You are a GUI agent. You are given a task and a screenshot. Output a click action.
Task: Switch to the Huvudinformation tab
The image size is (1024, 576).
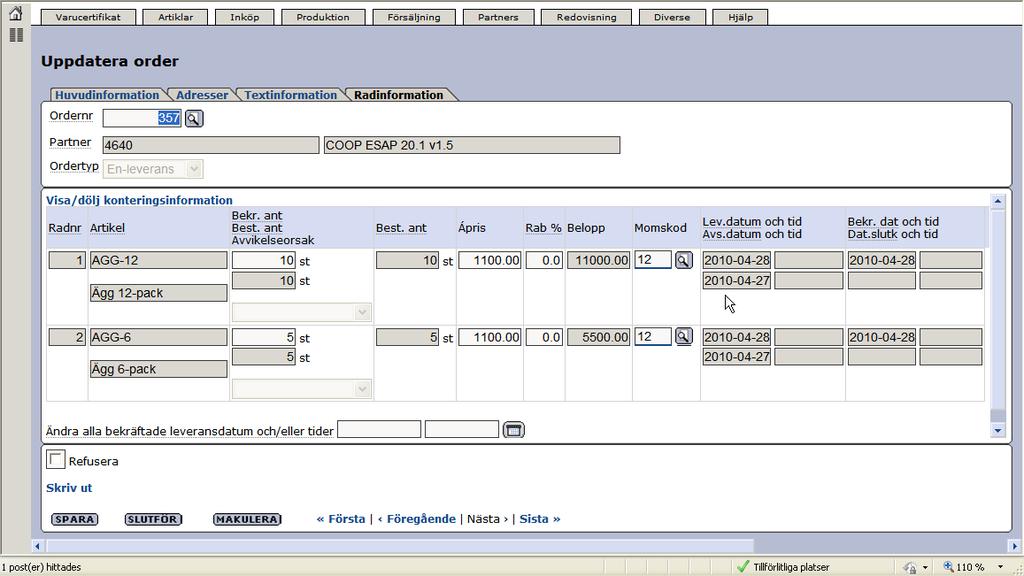pyautogui.click(x=107, y=95)
